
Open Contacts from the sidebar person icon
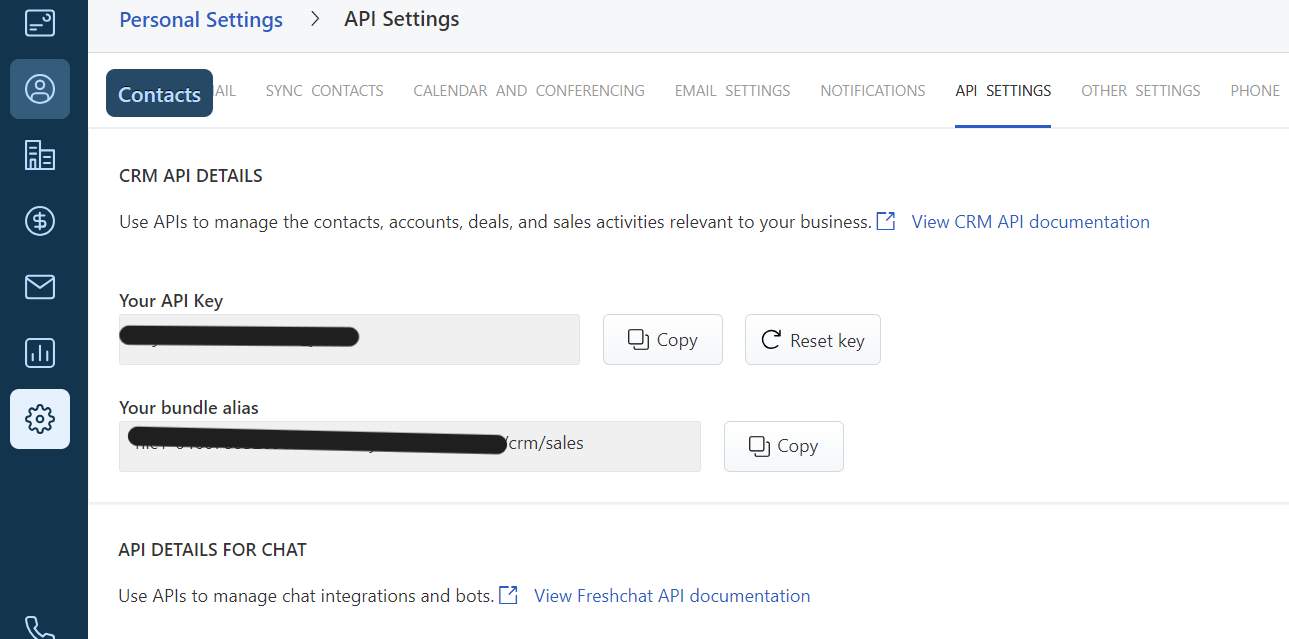pos(40,89)
